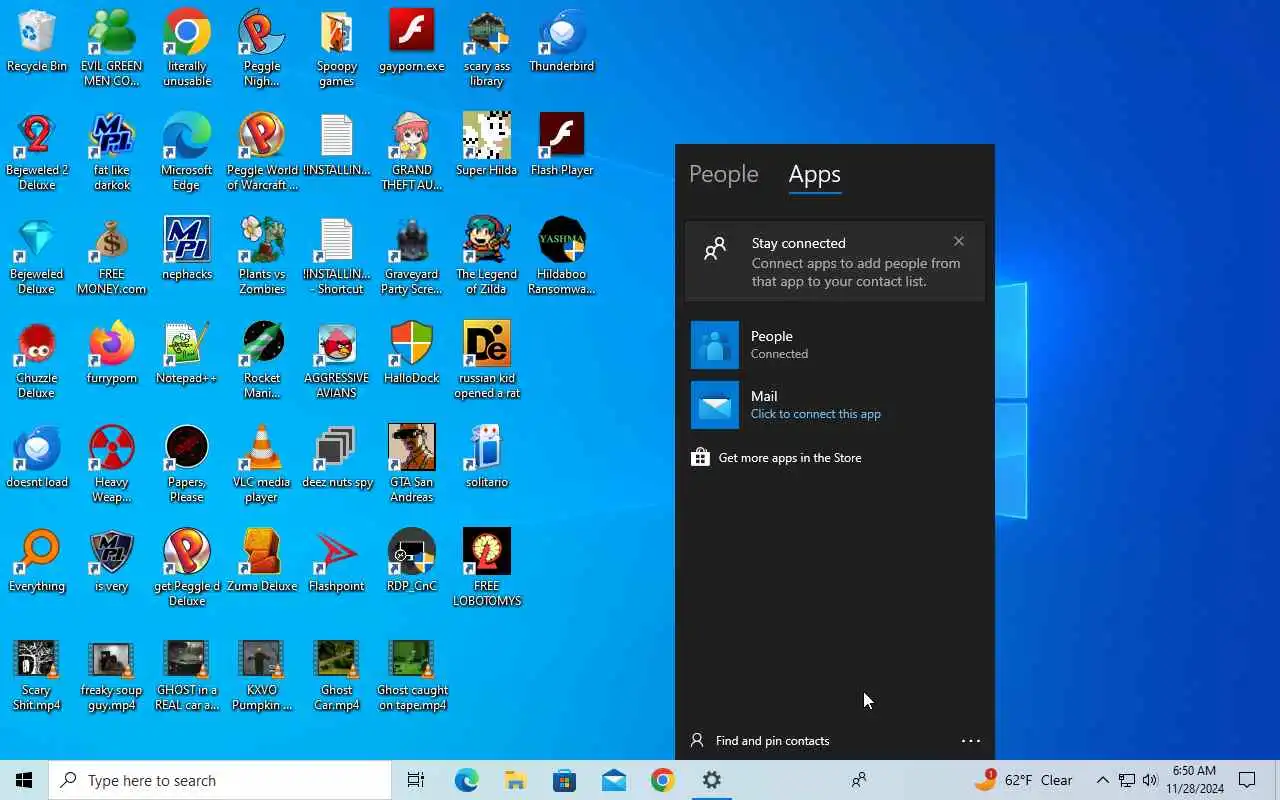Select the Super Hilda icon
This screenshot has height=800, width=1280.
[x=487, y=146]
